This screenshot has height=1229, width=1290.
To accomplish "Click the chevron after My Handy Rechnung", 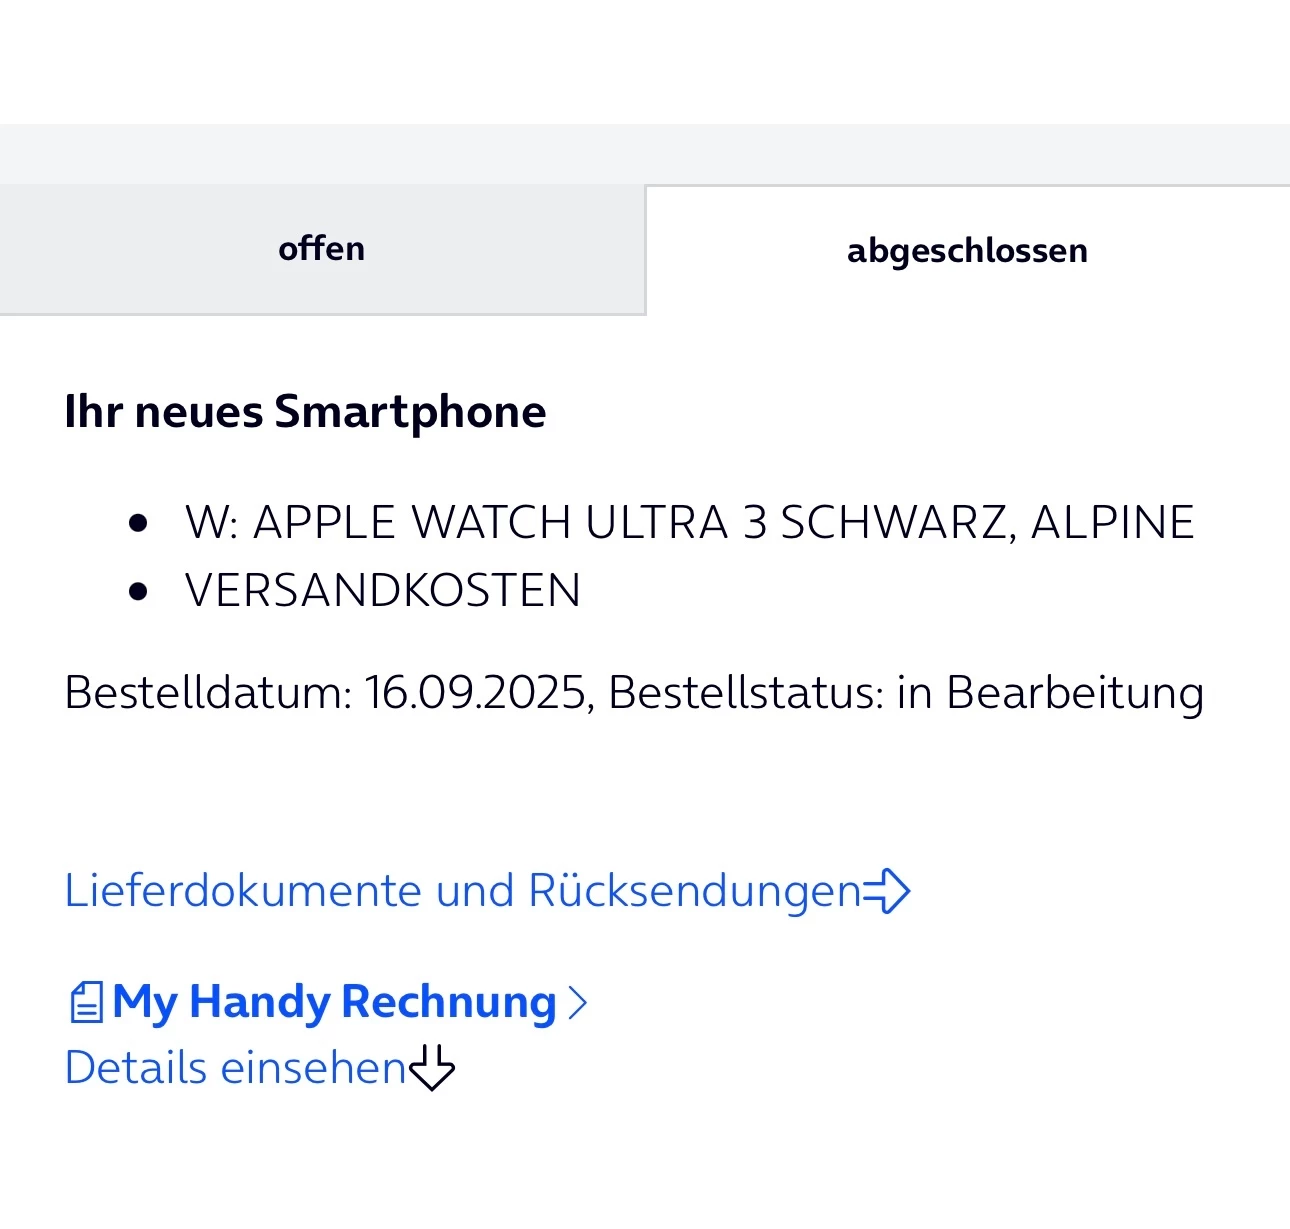I will point(577,1002).
